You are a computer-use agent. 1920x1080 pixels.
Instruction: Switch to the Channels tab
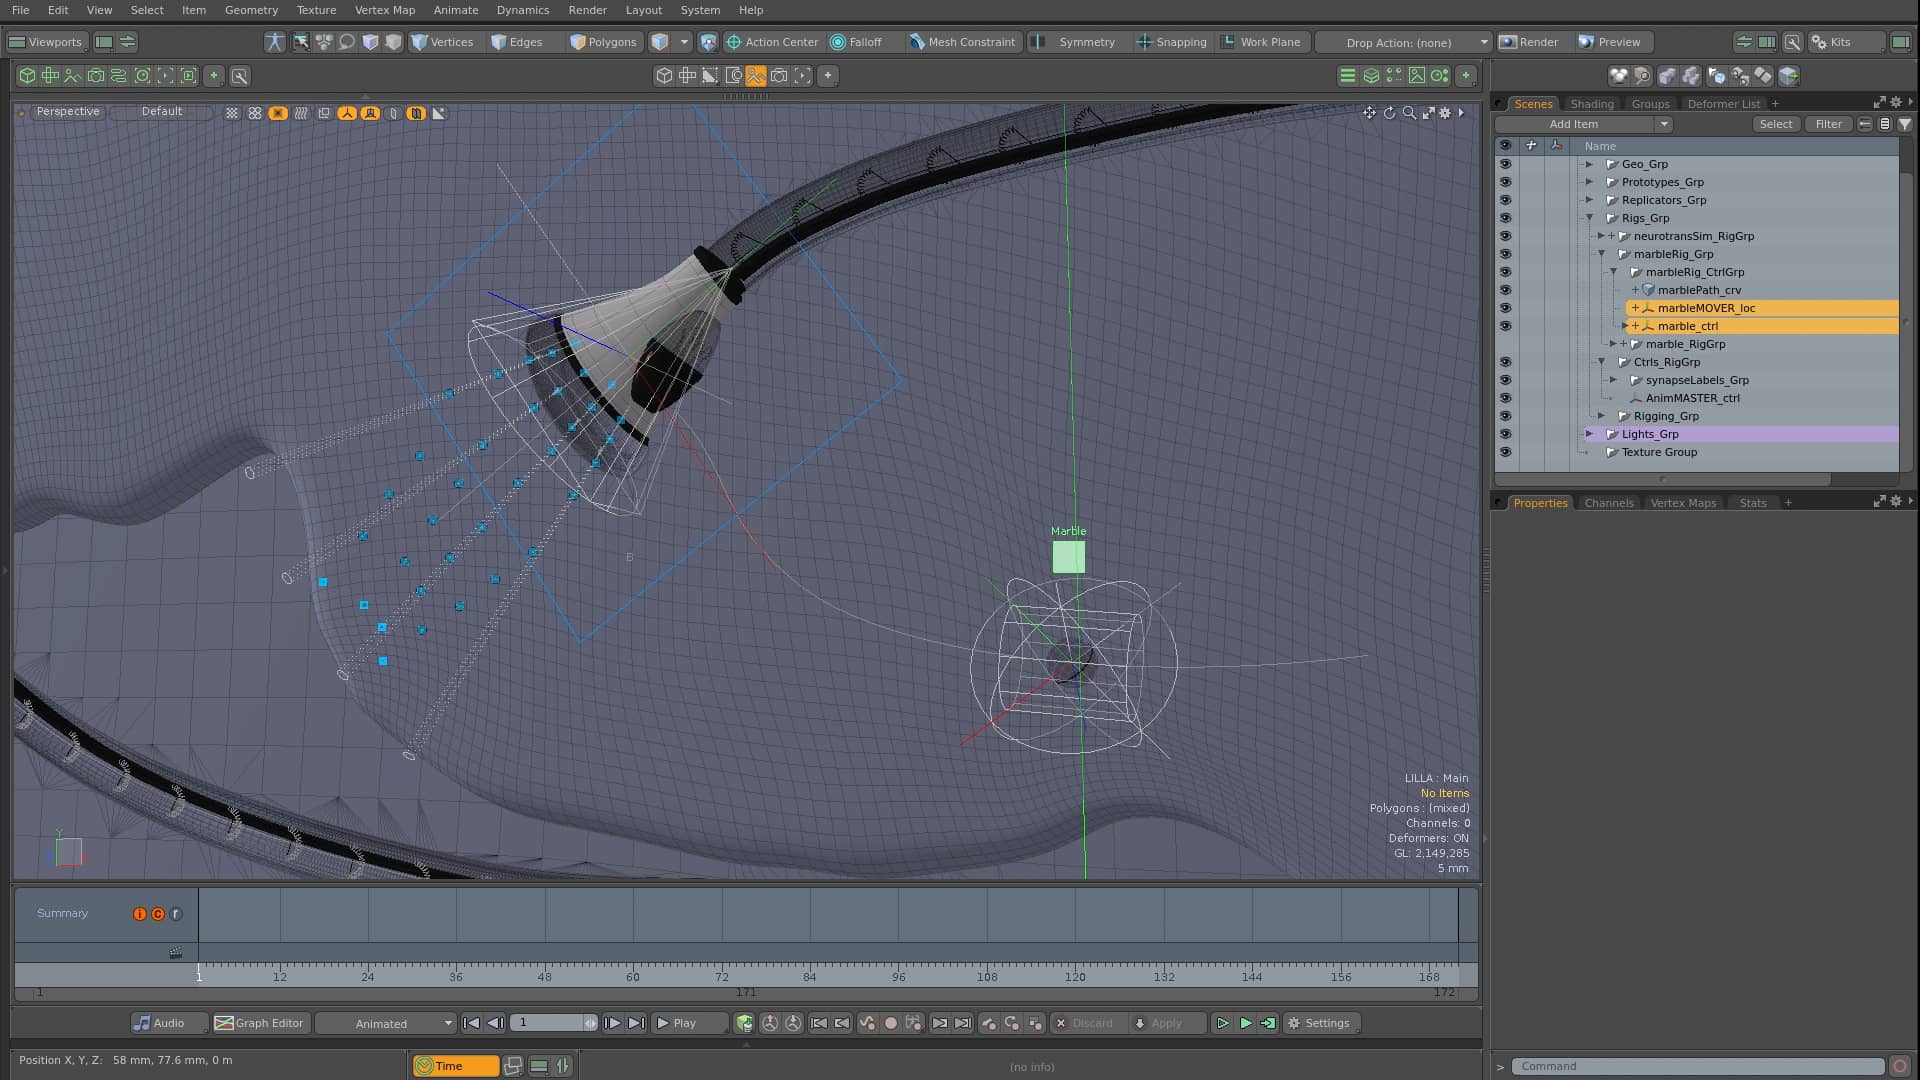click(1608, 503)
